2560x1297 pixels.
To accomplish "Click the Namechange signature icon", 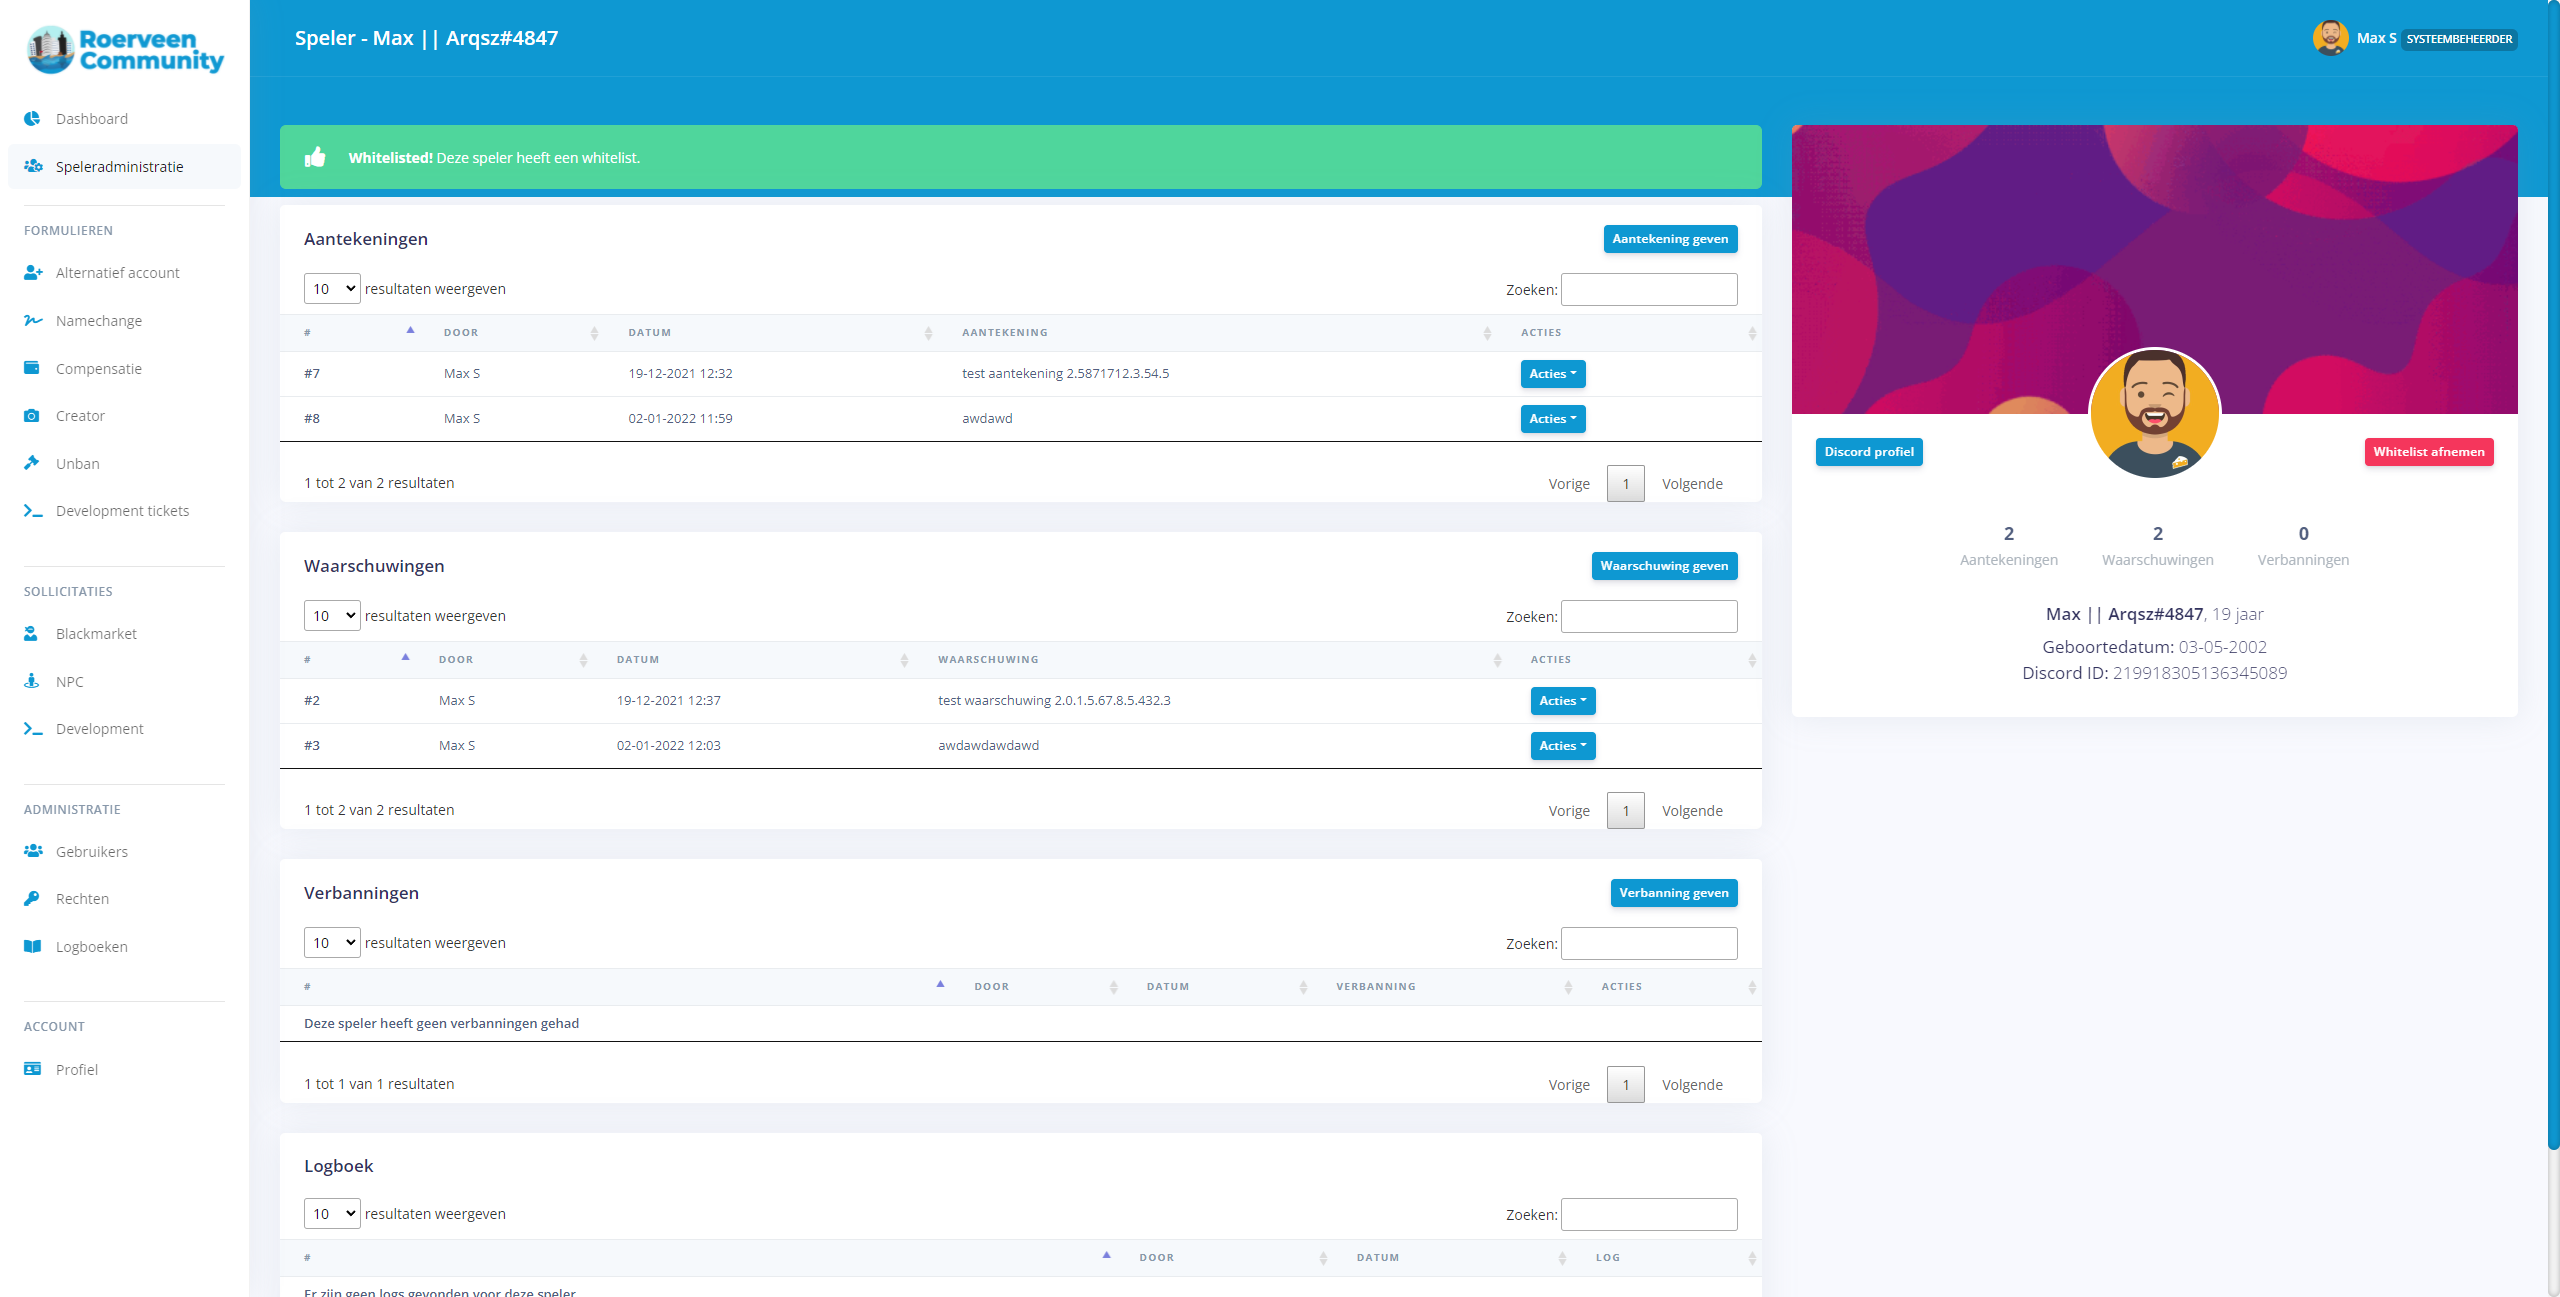I will click(x=33, y=320).
